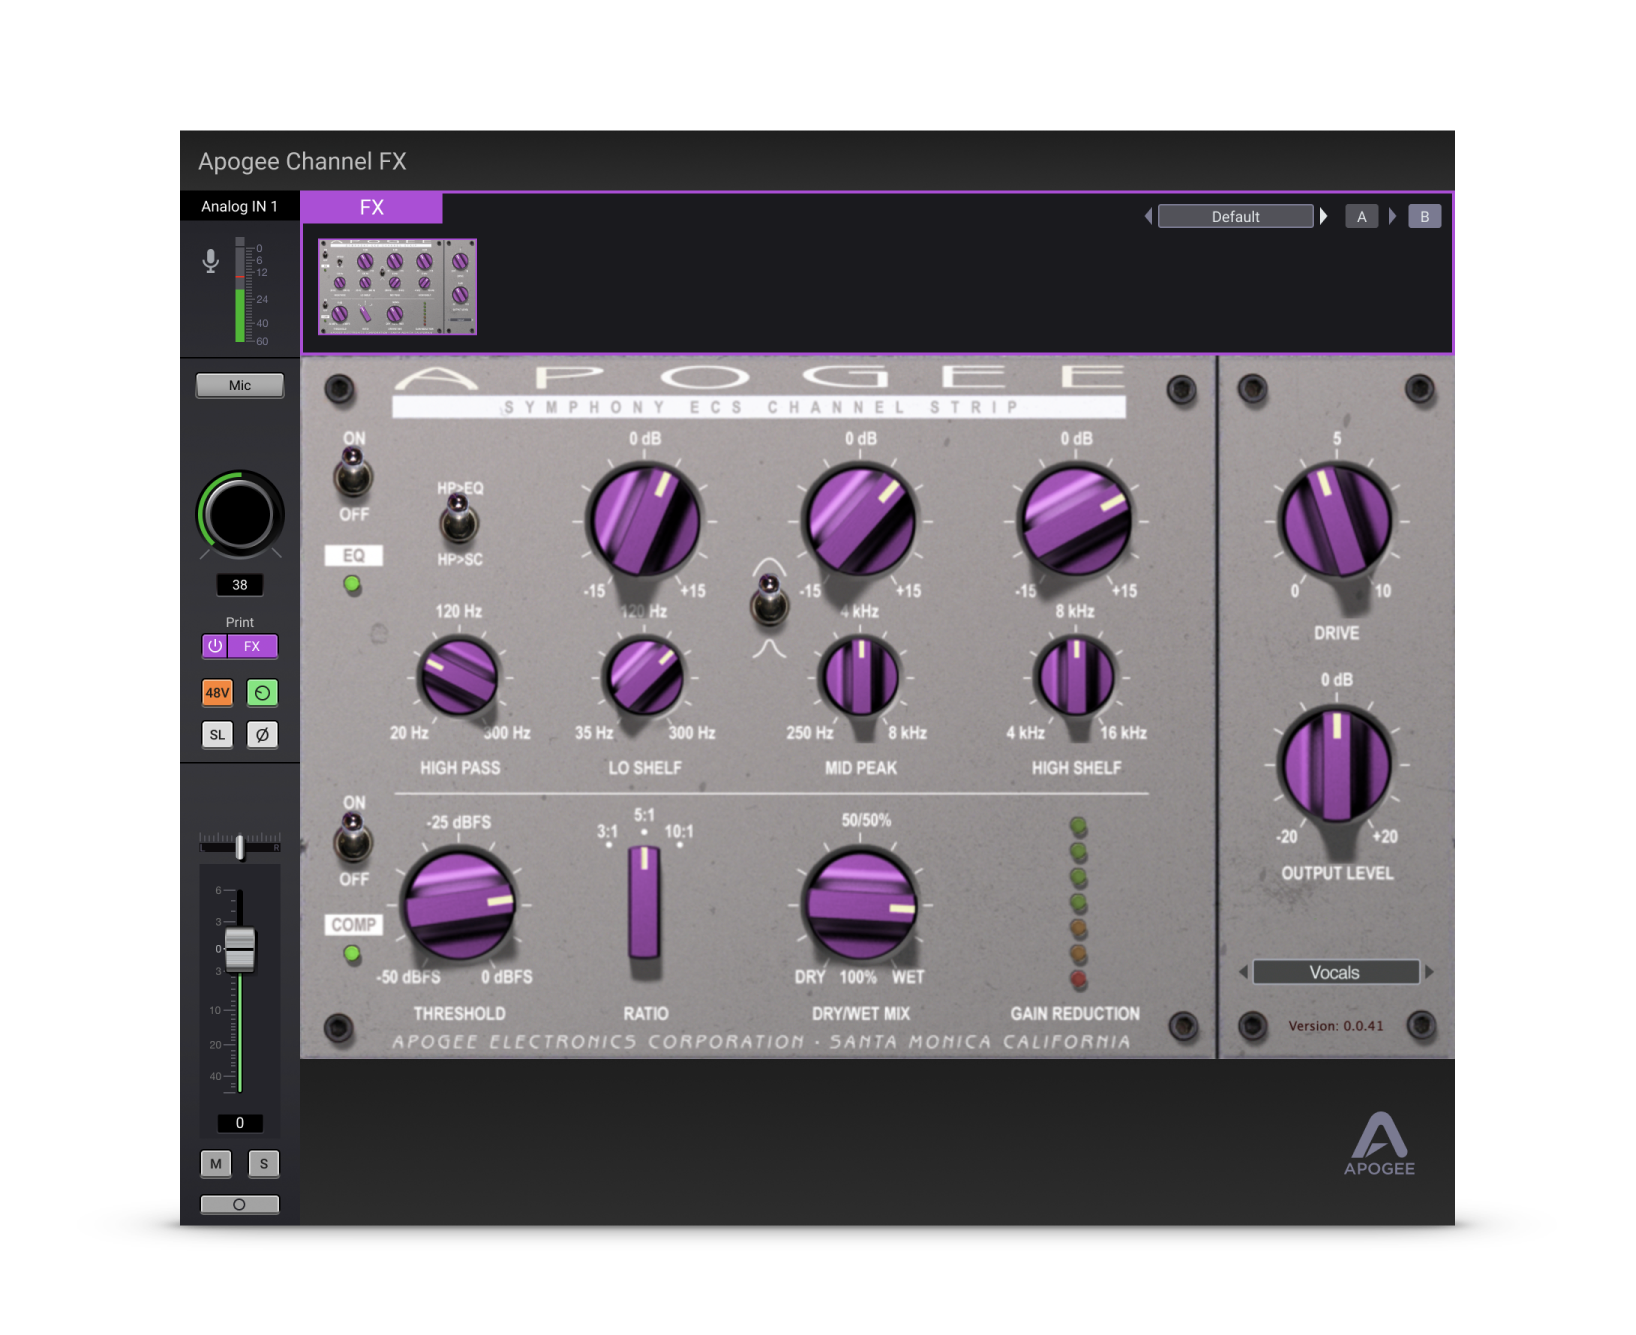Image resolution: width=1636 pixels, height=1335 pixels.
Task: Flip the COMP ON/OFF toggle switch
Action: click(353, 838)
